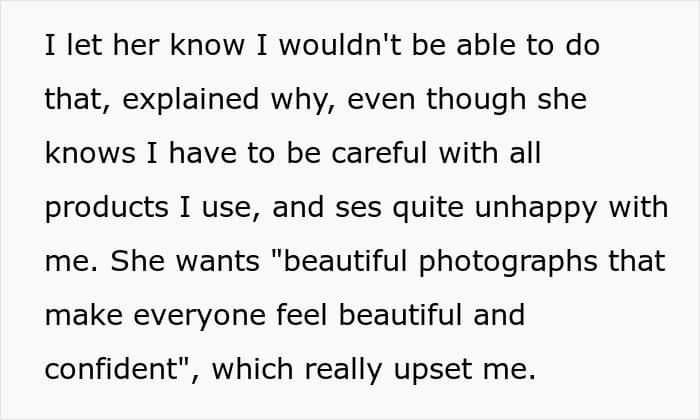Click the word "wants"
700x420 pixels.
click(217, 262)
